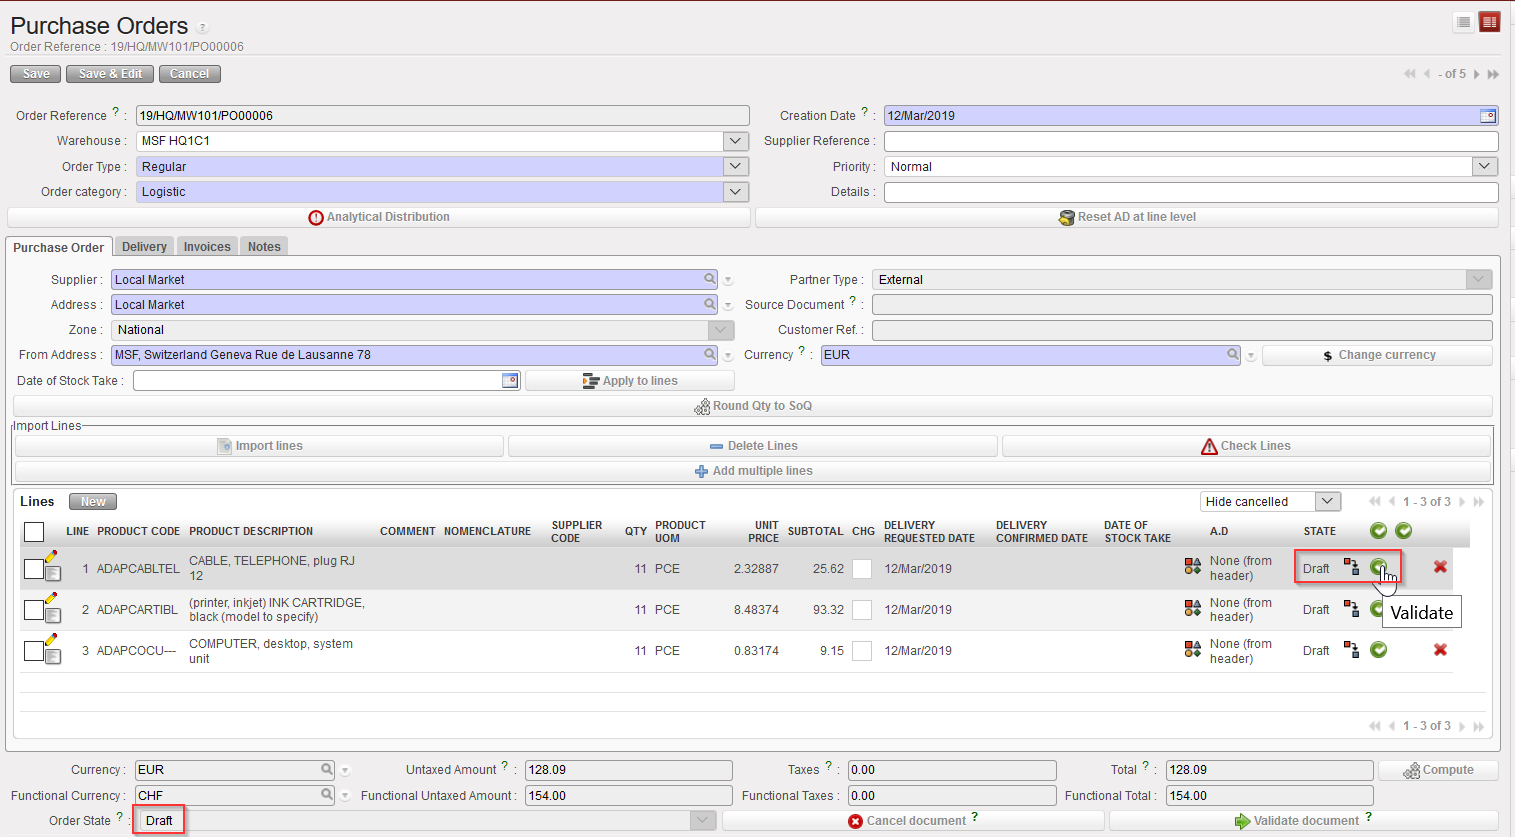Click into the Supplier Reference field
This screenshot has width=1515, height=837.
pos(1190,141)
